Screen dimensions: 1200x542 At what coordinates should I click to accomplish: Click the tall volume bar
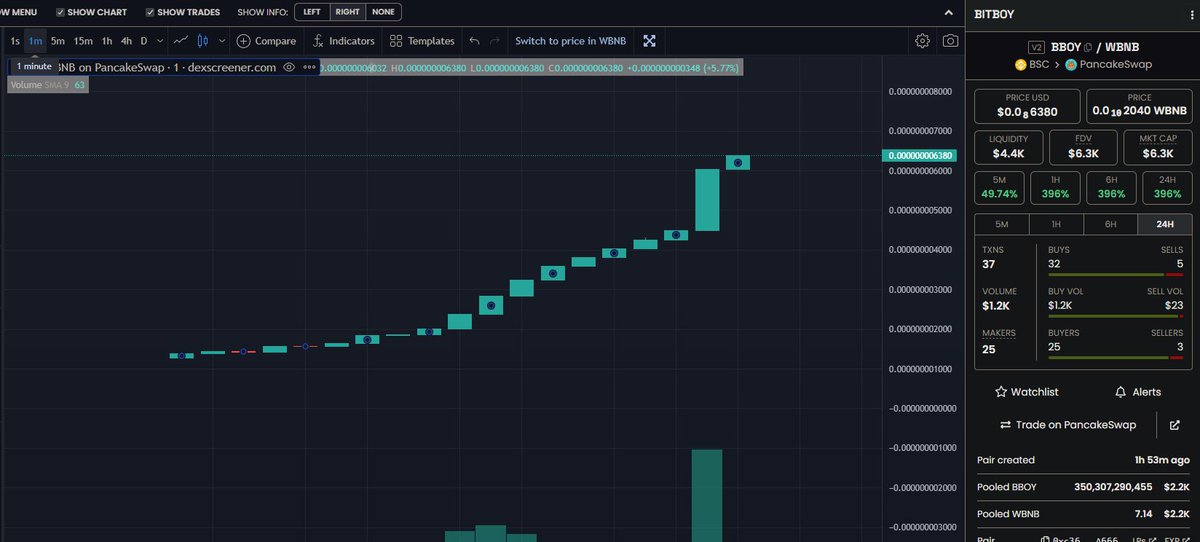(x=707, y=496)
